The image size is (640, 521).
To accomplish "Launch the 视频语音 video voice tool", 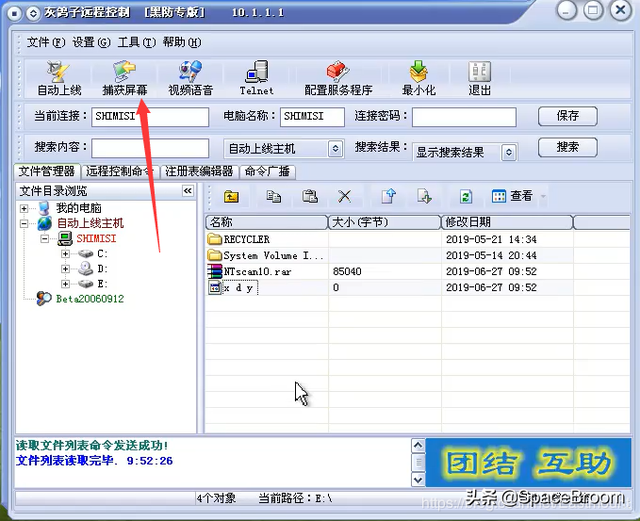I will click(191, 79).
